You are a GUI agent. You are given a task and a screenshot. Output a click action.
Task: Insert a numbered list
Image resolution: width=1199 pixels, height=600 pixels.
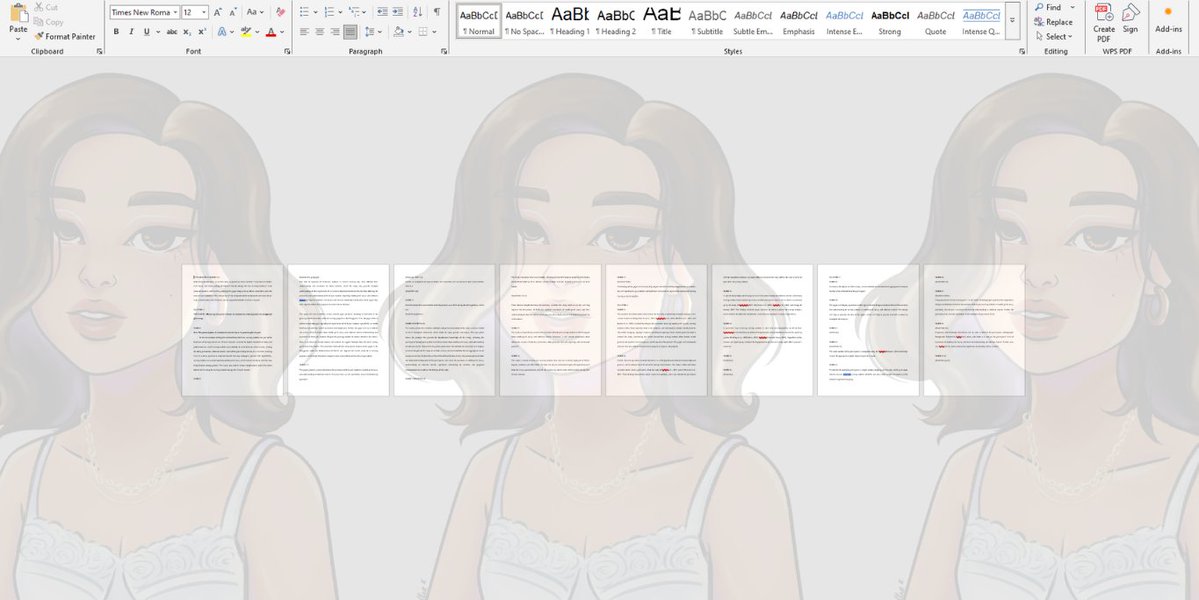pos(329,12)
